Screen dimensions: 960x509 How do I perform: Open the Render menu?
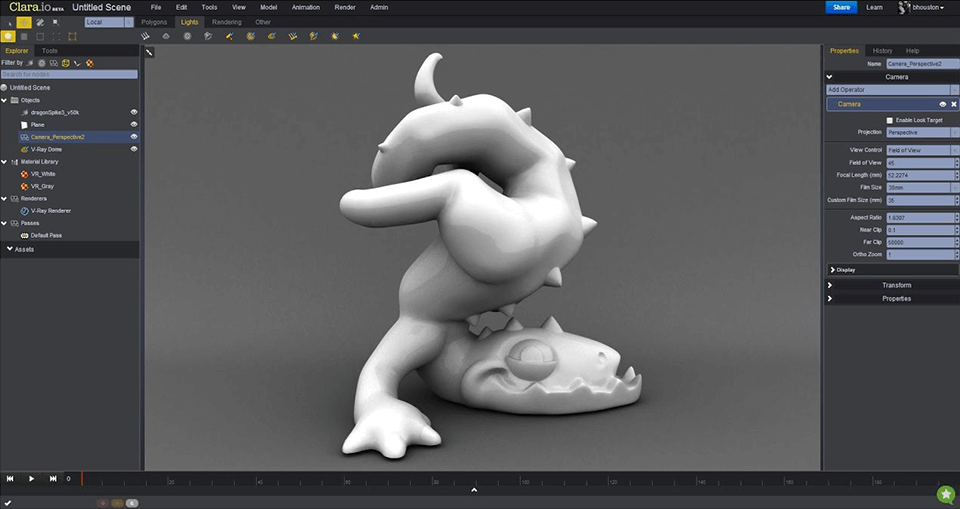pyautogui.click(x=345, y=7)
